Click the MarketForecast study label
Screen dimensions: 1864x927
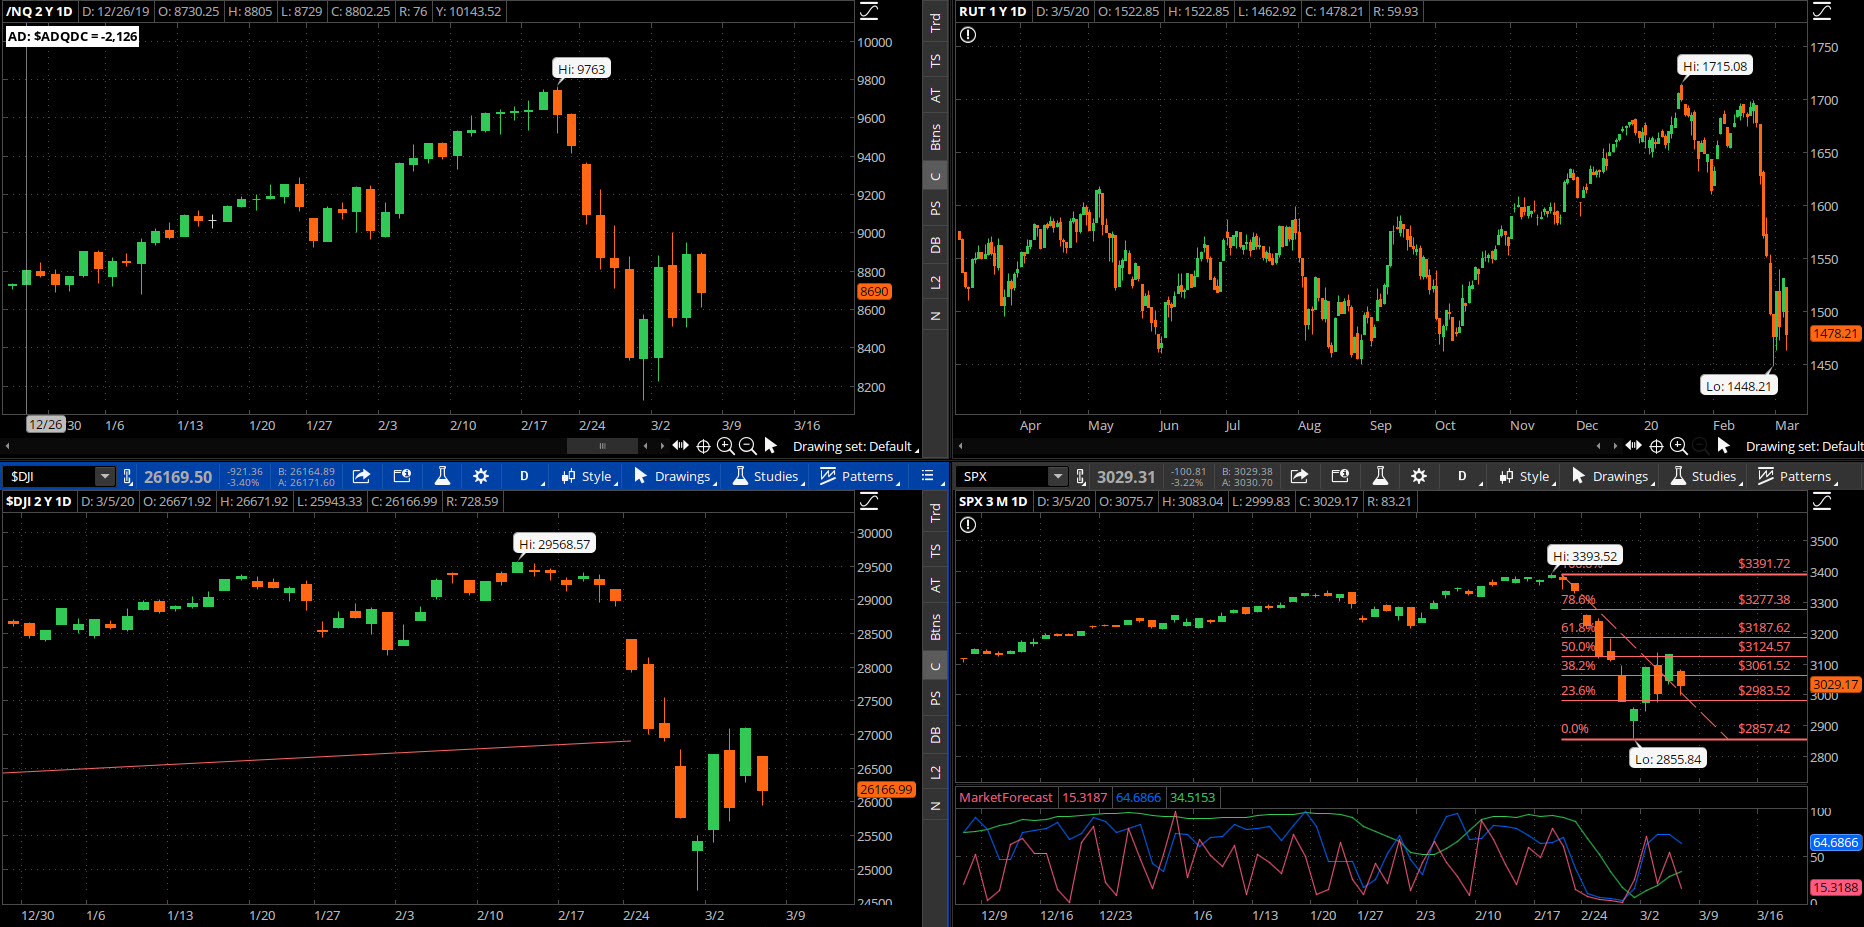pos(1006,797)
